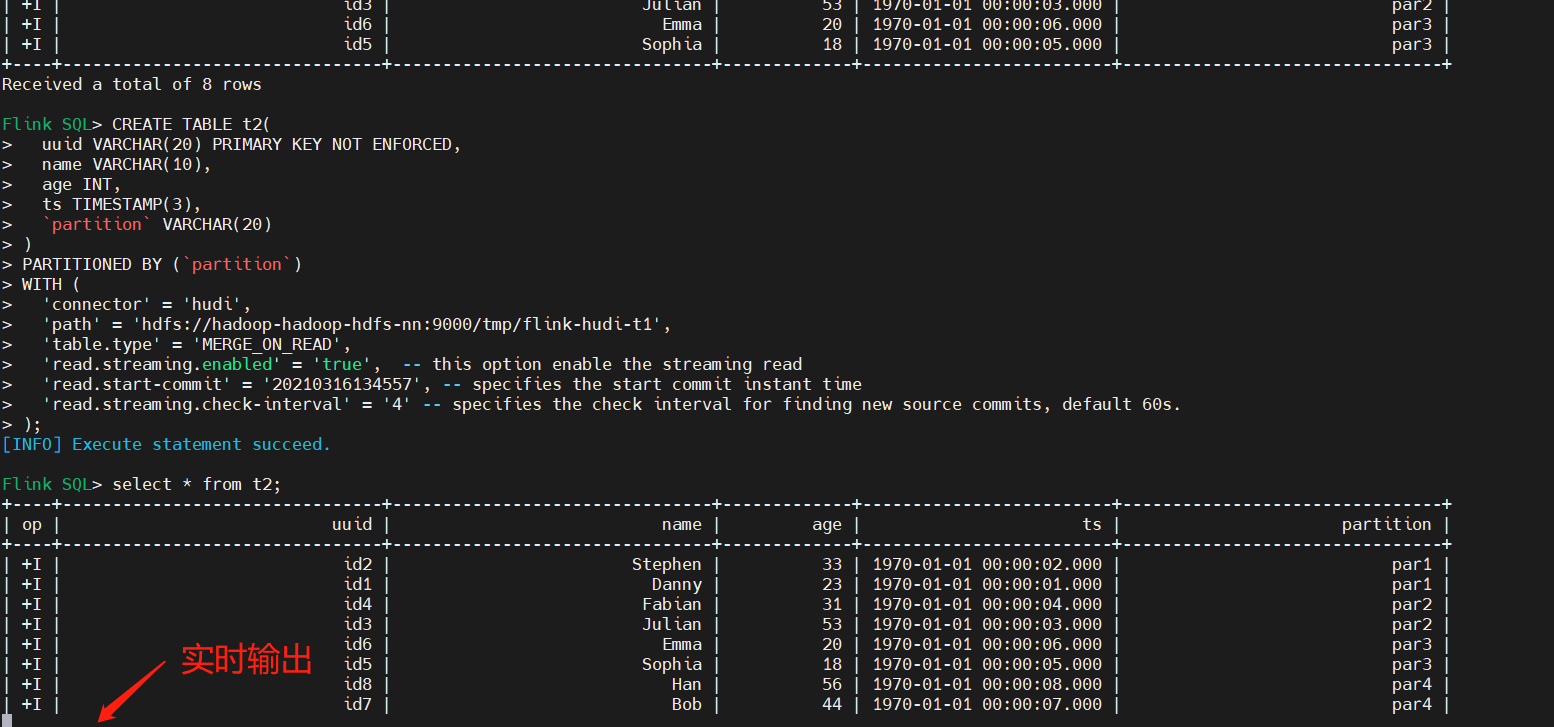Viewport: 1554px width, 727px height.
Task: Click the "op" column header
Action: pyautogui.click(x=32, y=524)
